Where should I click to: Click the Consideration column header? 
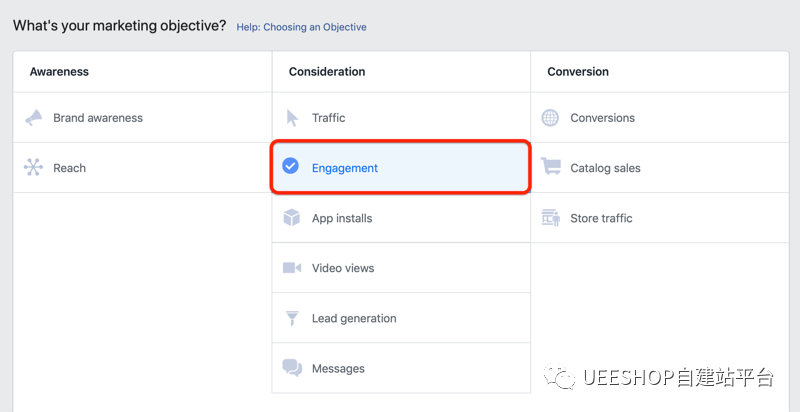pos(327,72)
